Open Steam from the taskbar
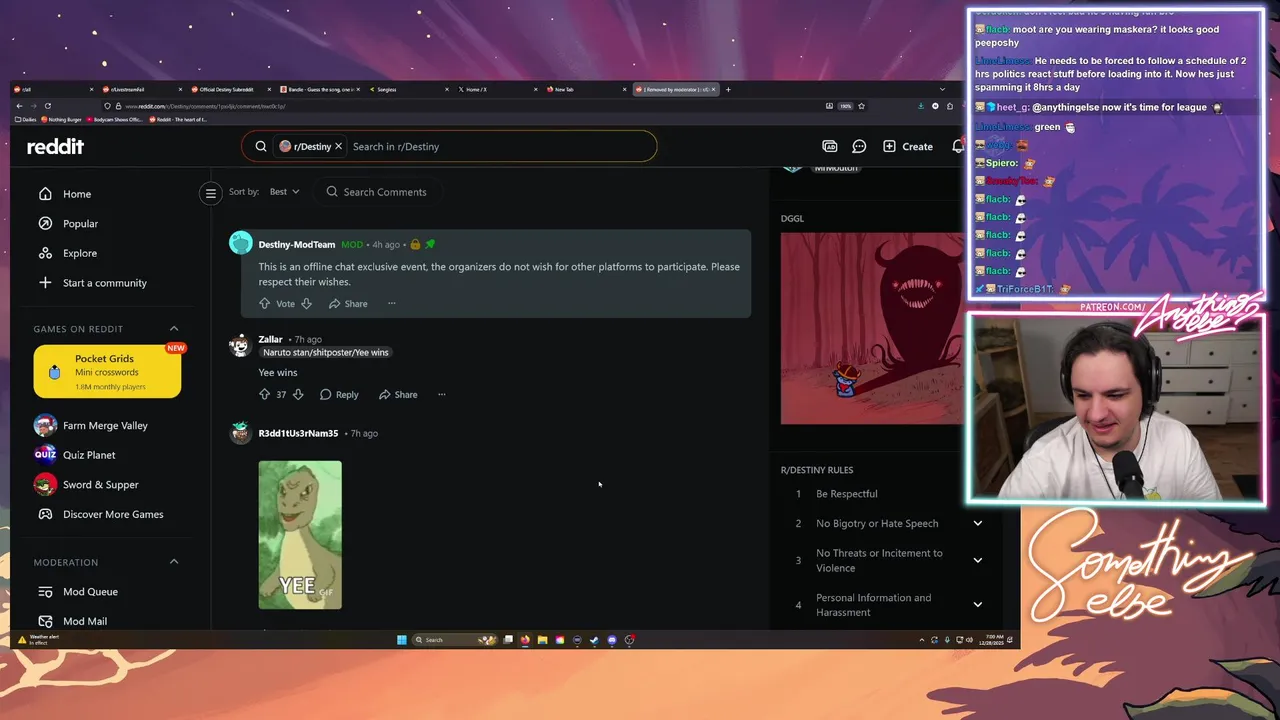The width and height of the screenshot is (1280, 720). [594, 640]
